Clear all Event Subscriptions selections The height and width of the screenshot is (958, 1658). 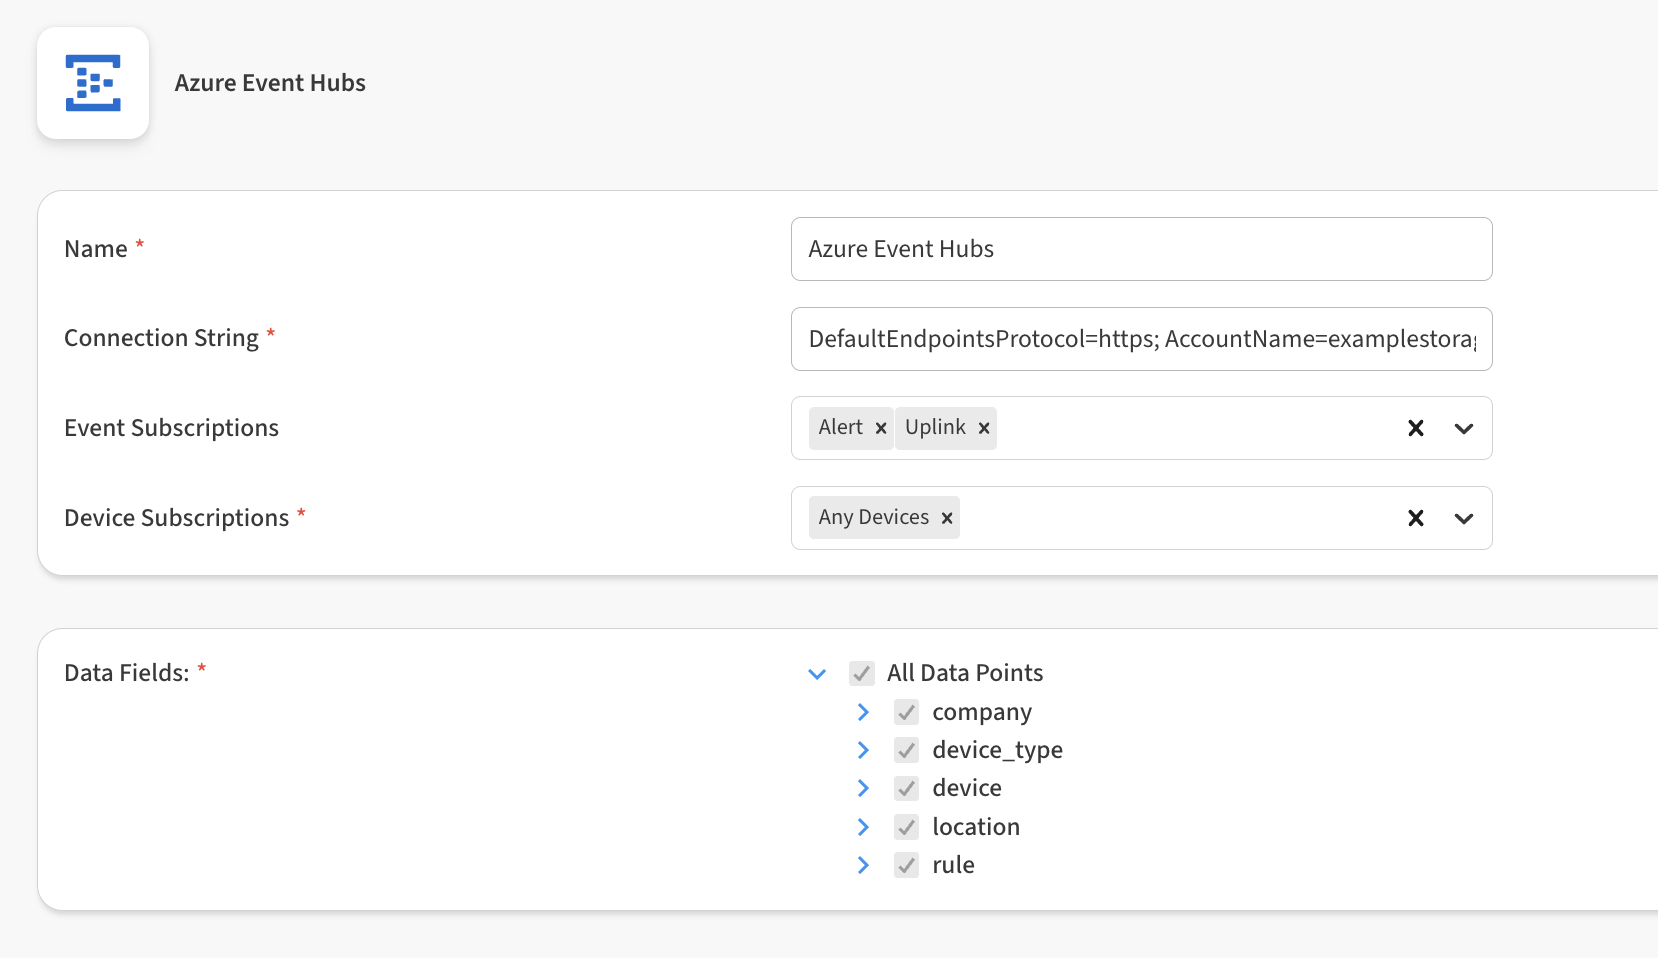click(1416, 428)
